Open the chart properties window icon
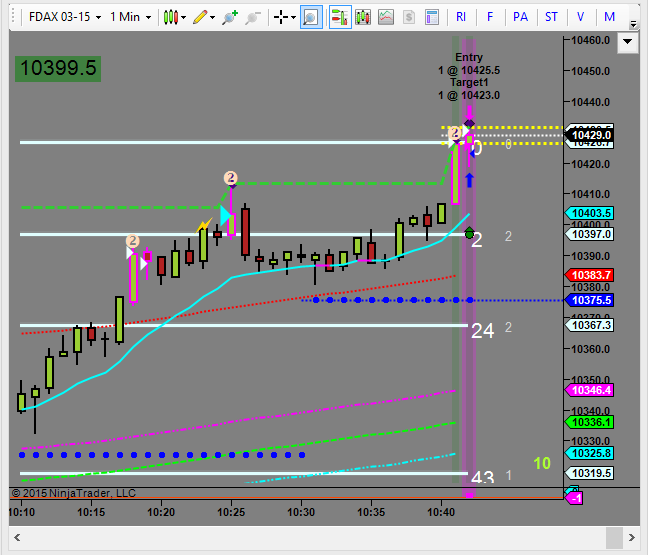 [432, 17]
